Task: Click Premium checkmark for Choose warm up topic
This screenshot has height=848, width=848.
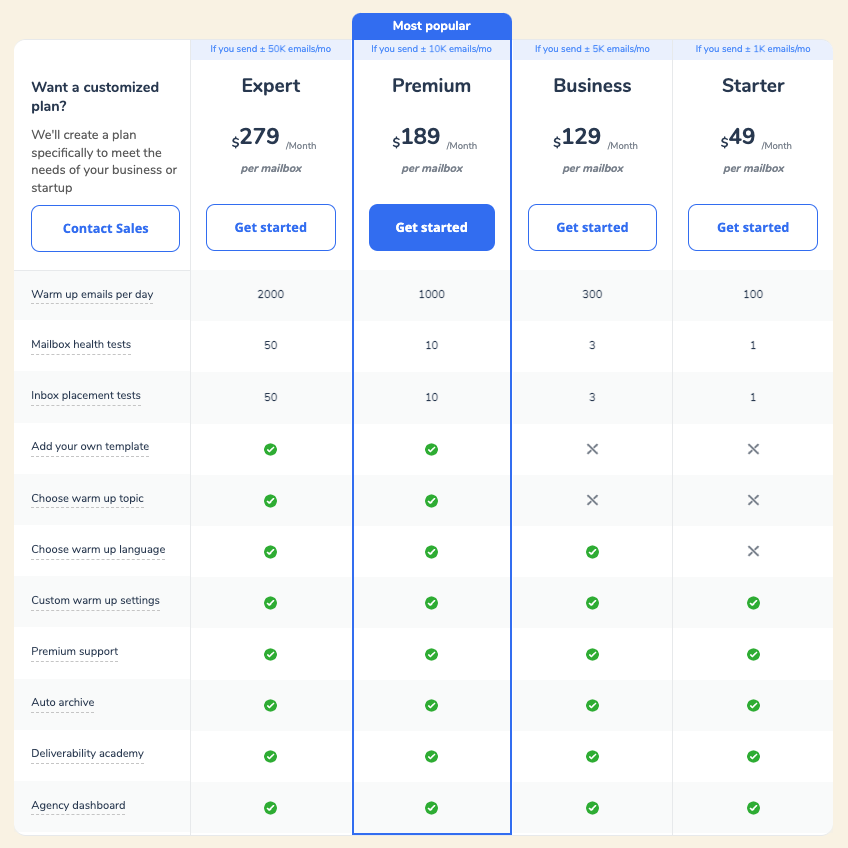Action: pyautogui.click(x=431, y=500)
